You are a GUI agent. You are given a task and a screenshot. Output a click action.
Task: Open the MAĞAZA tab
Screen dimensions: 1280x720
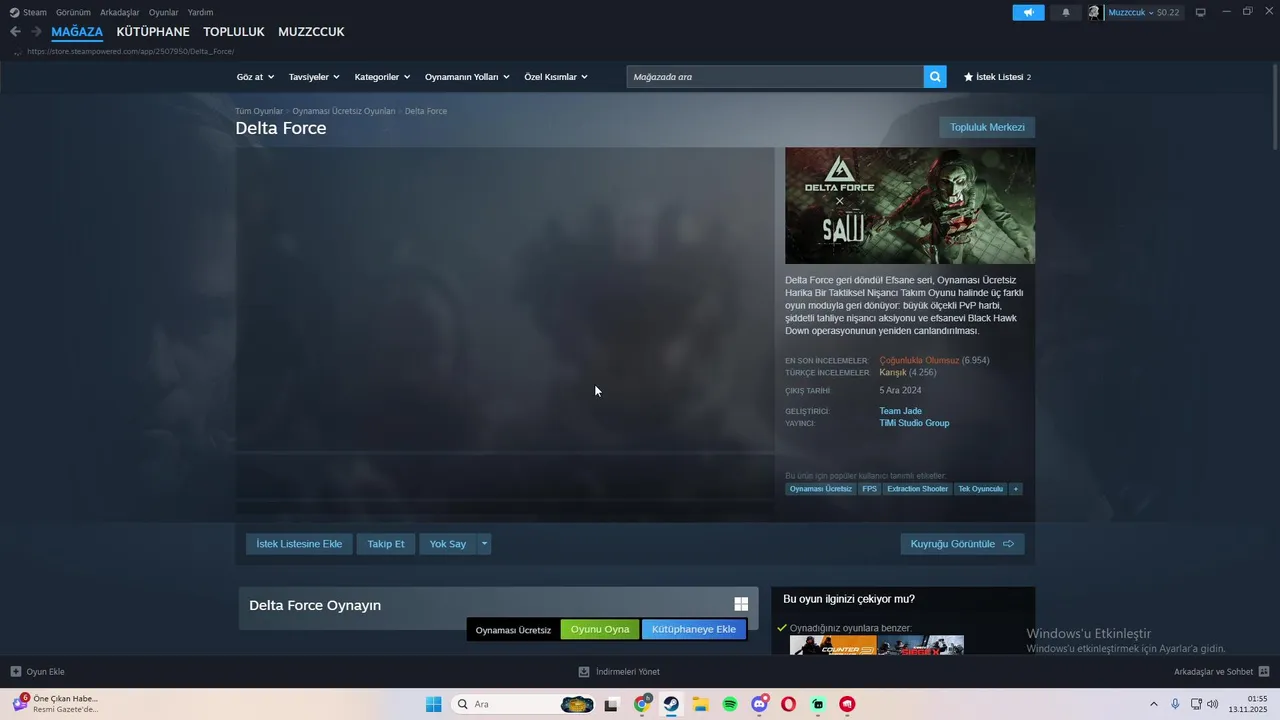click(x=77, y=32)
